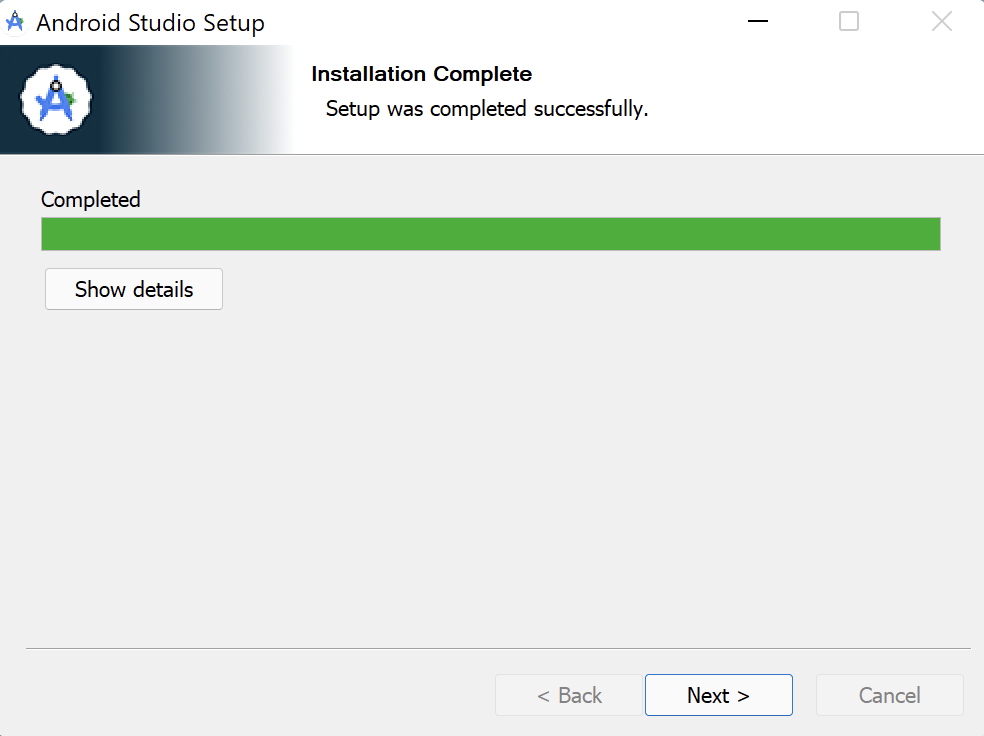This screenshot has height=736, width=984.
Task: Click the horizontal separator line above the buttons
Action: 498,648
